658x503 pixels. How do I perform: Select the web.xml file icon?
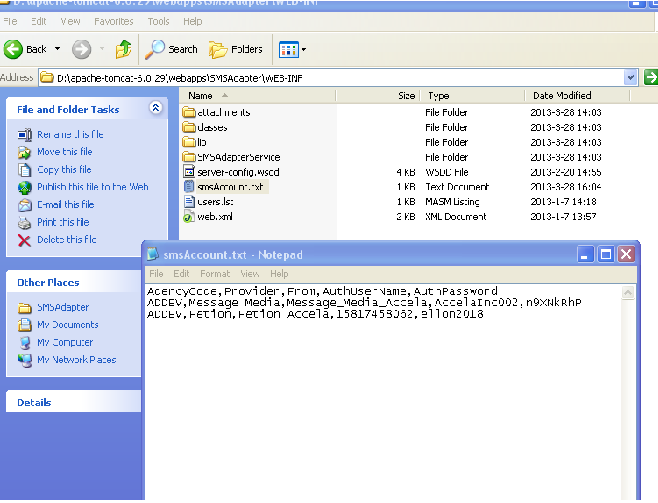click(188, 216)
